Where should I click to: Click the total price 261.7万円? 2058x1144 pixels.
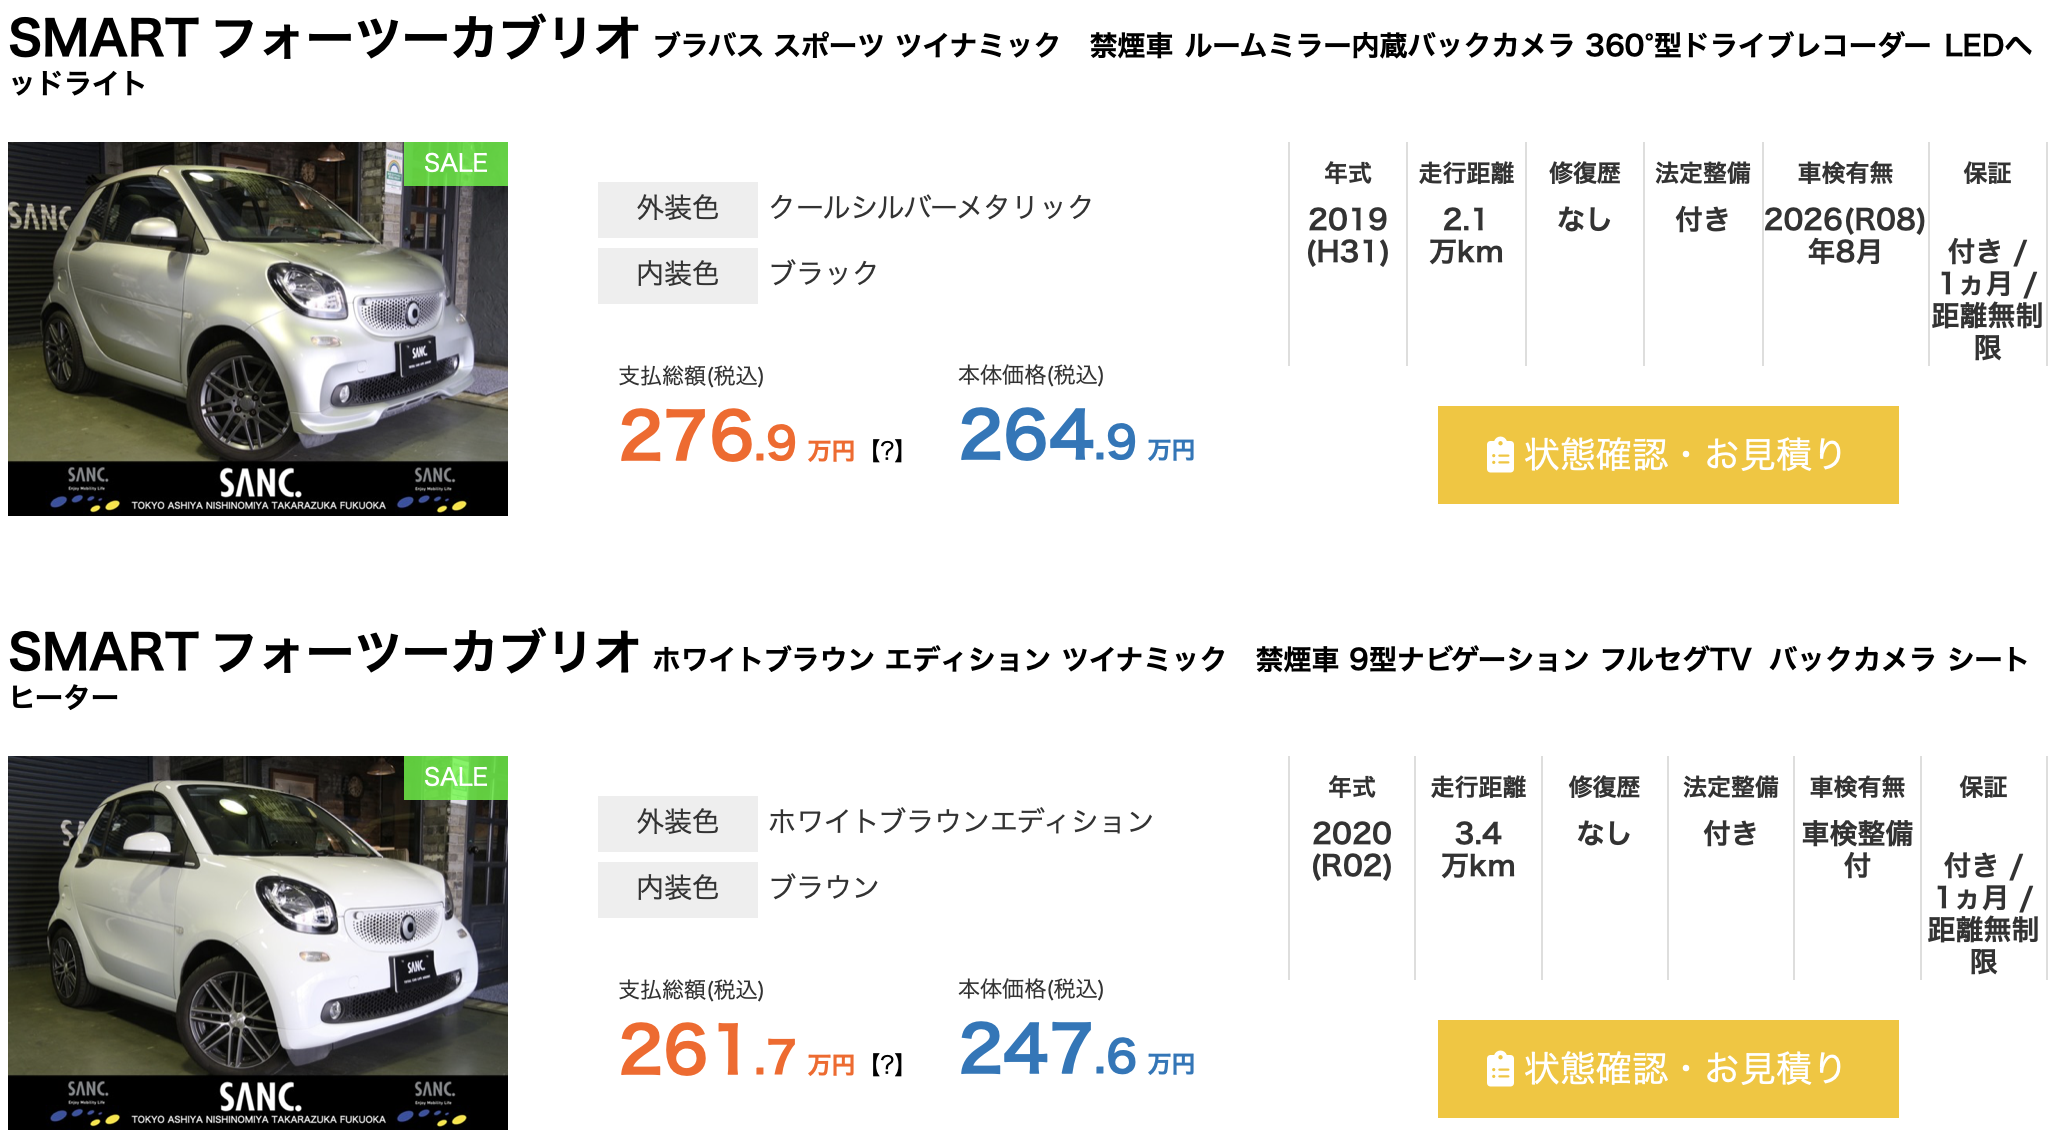(x=737, y=1050)
